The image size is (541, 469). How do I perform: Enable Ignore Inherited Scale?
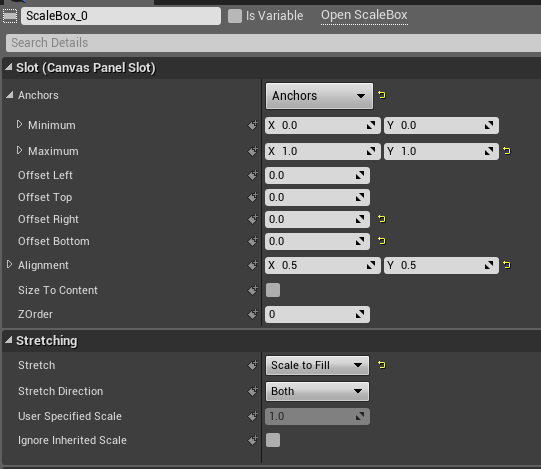click(x=273, y=440)
